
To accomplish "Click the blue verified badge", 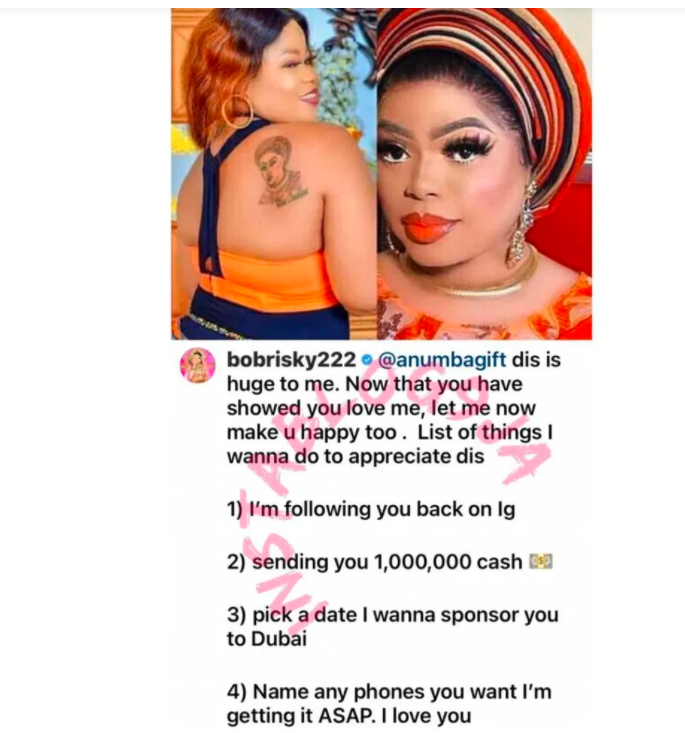I will pyautogui.click(x=367, y=359).
